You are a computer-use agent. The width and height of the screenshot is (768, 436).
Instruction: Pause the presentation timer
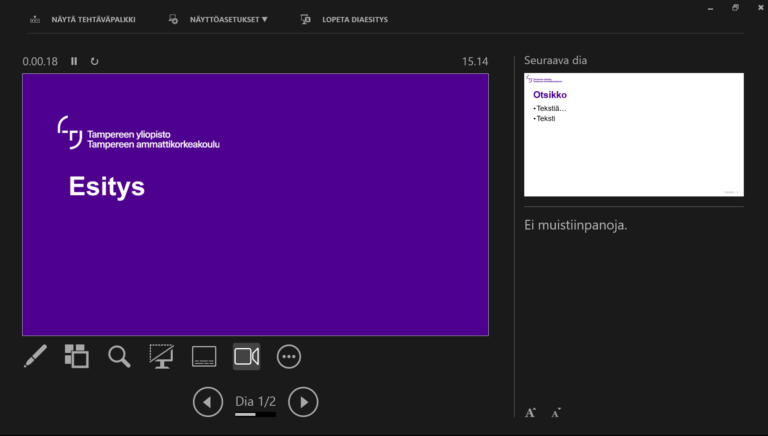pyautogui.click(x=74, y=61)
